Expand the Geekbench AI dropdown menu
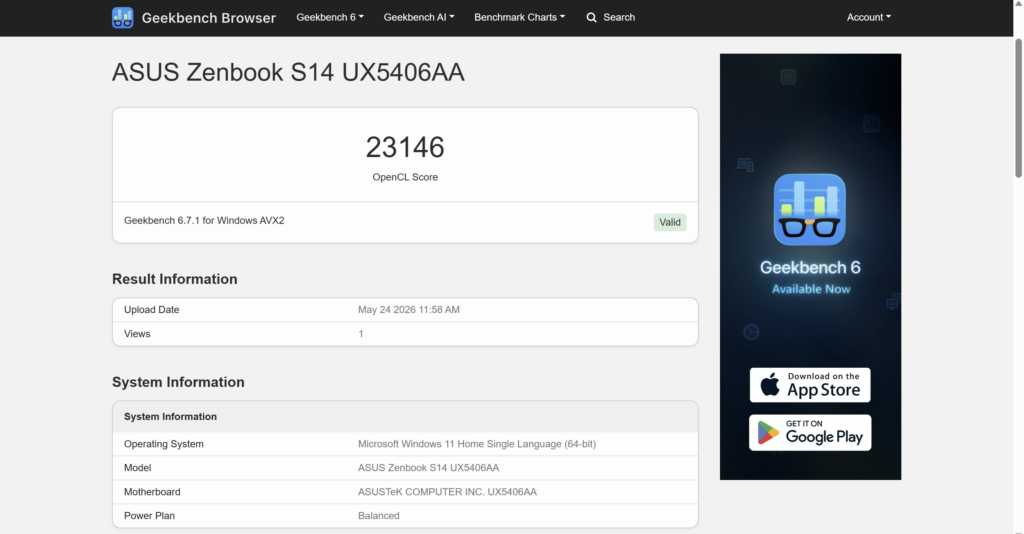This screenshot has width=1024, height=534. 419,18
